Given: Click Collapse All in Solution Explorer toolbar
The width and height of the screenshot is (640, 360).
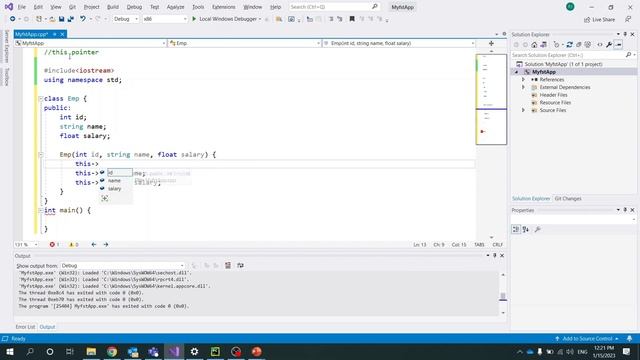Looking at the screenshot, I should (x=578, y=45).
